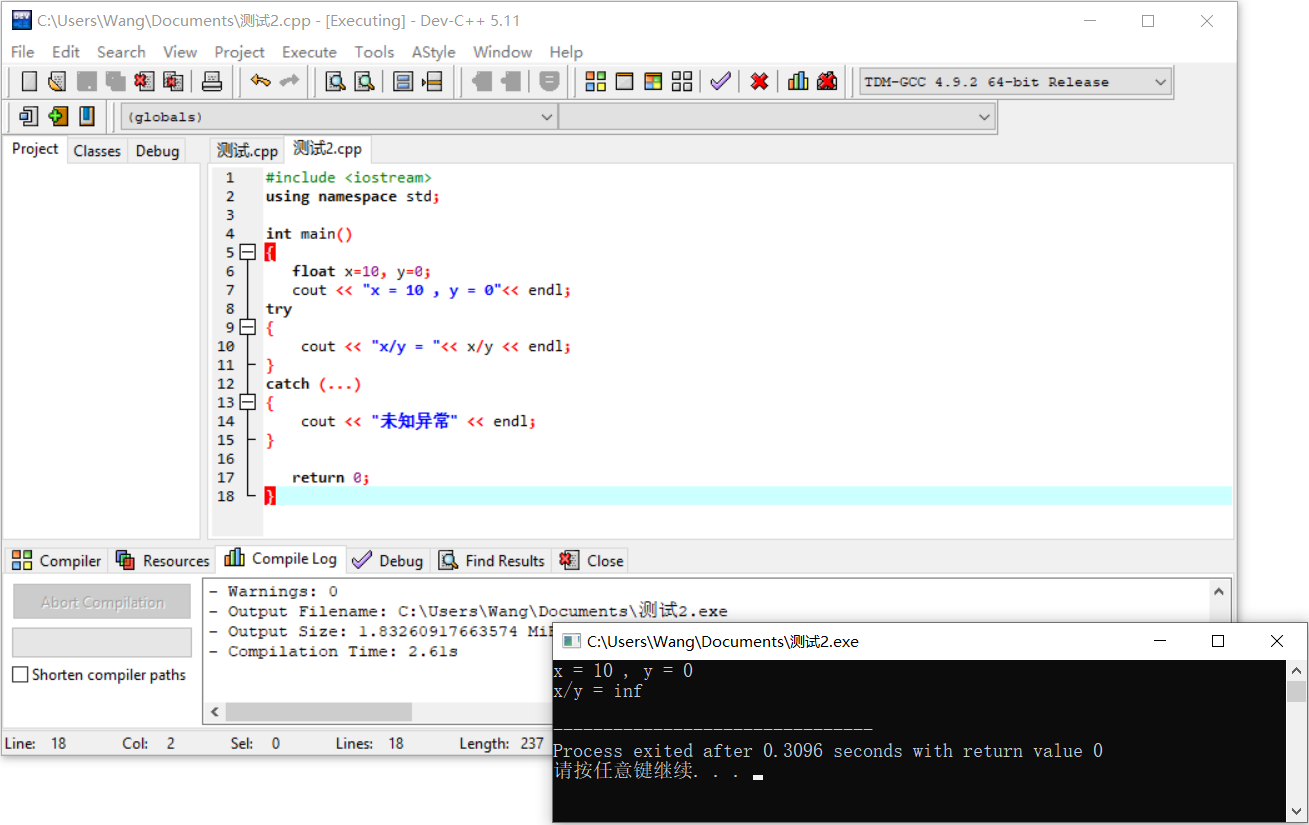The width and height of the screenshot is (1309, 825).
Task: Save the current file
Action: tap(86, 81)
